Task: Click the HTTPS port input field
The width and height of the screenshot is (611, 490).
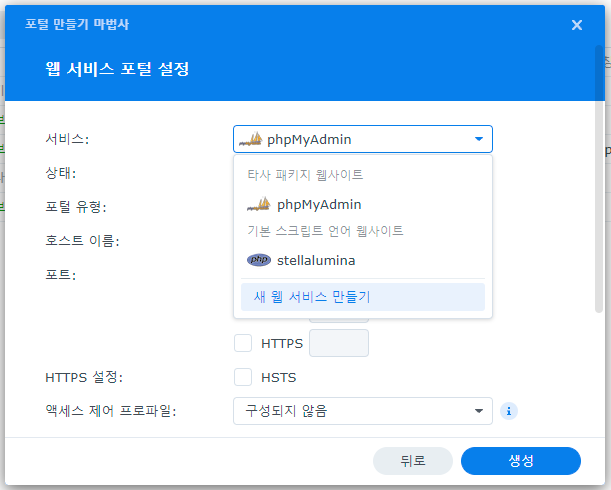Action: click(339, 343)
